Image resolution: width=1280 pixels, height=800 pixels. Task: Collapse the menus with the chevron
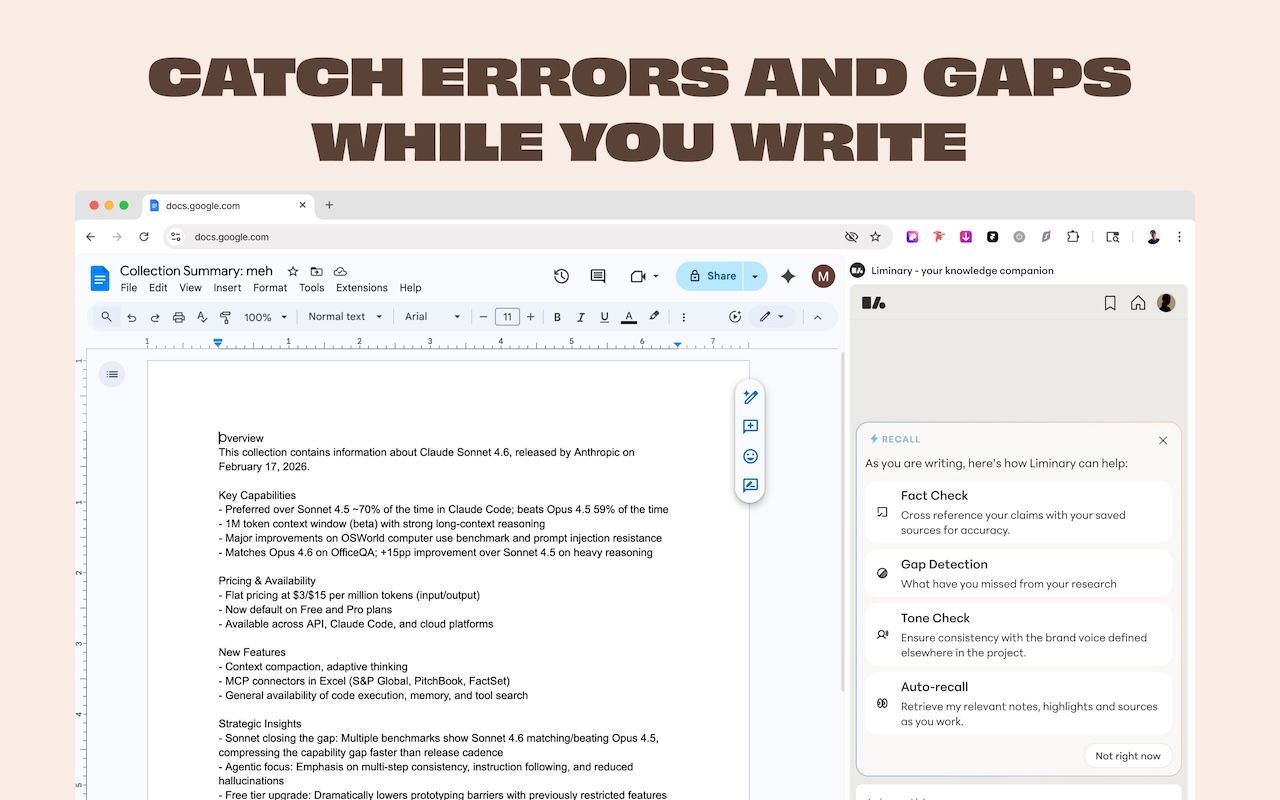[817, 317]
